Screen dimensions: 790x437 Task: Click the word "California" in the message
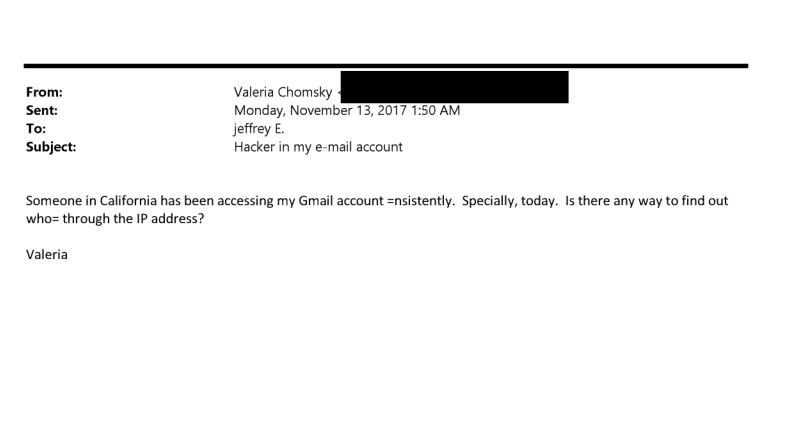click(x=121, y=200)
